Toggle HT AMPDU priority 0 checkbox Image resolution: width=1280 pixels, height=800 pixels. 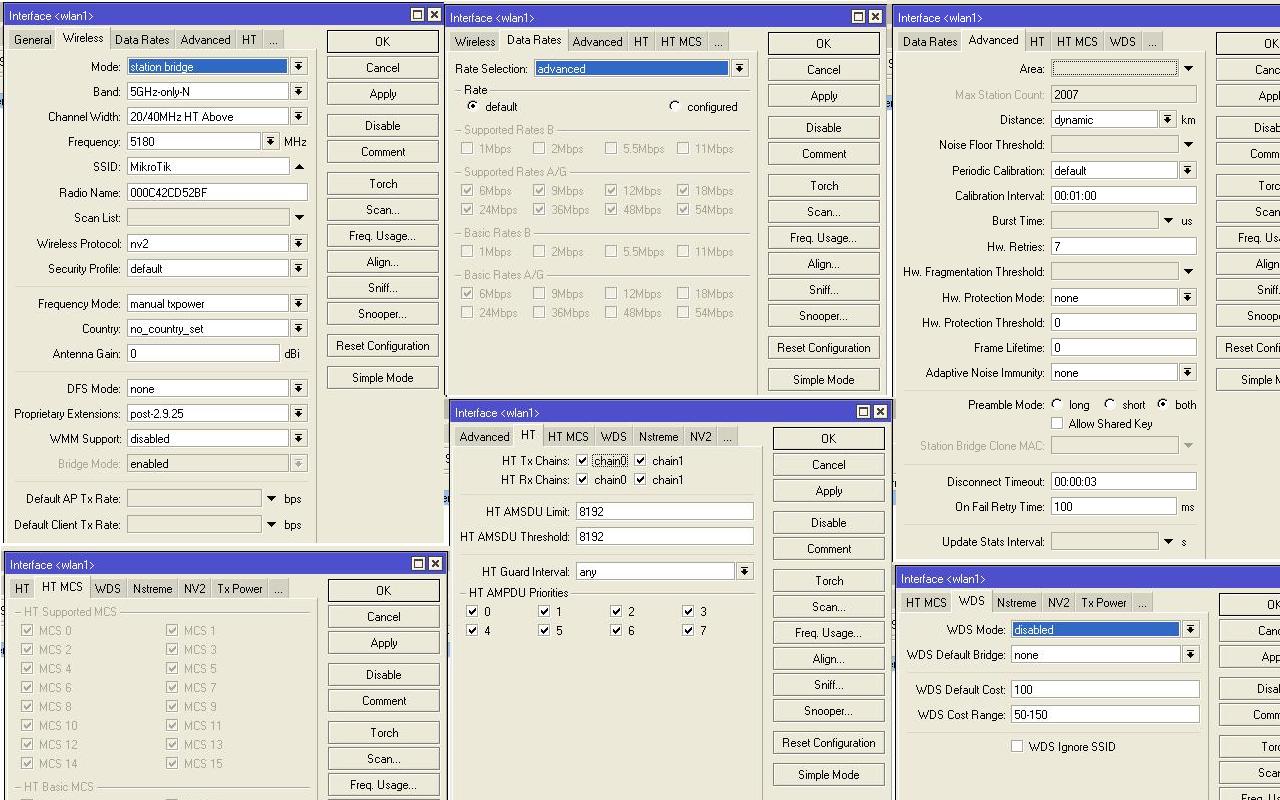(472, 611)
